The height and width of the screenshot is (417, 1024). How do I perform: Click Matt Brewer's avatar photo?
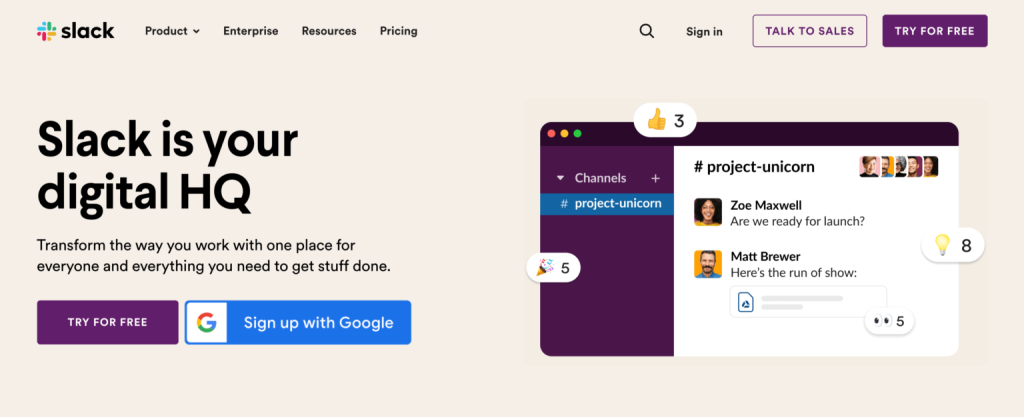[708, 264]
